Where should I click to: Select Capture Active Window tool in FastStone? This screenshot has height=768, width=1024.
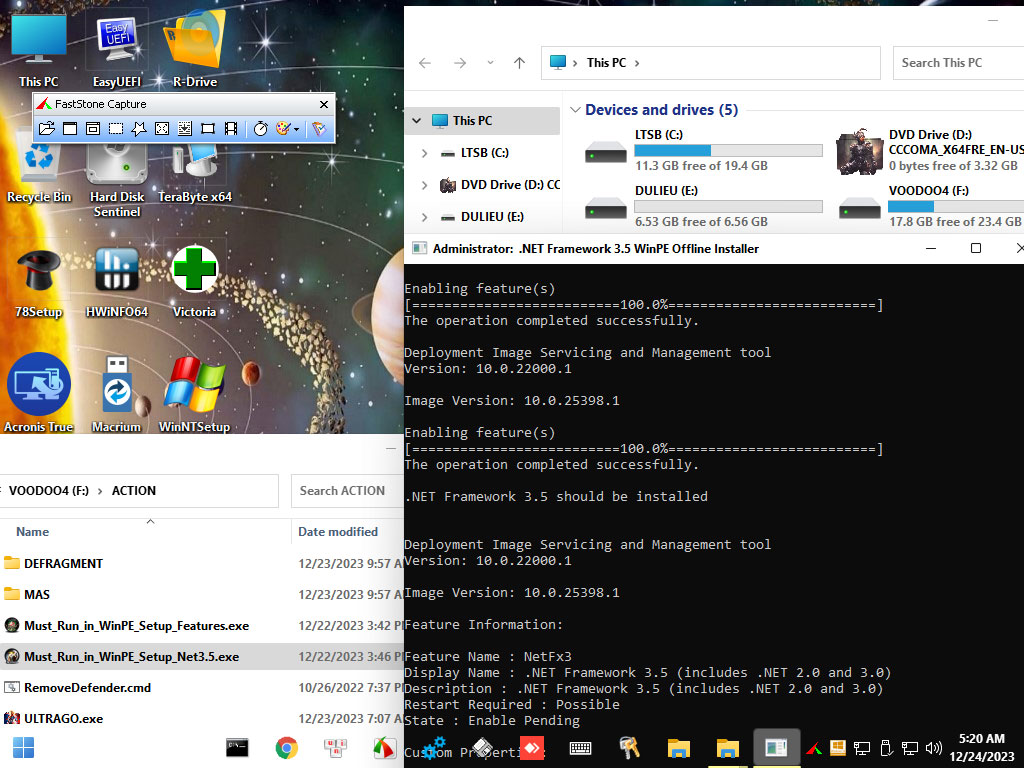coord(70,129)
